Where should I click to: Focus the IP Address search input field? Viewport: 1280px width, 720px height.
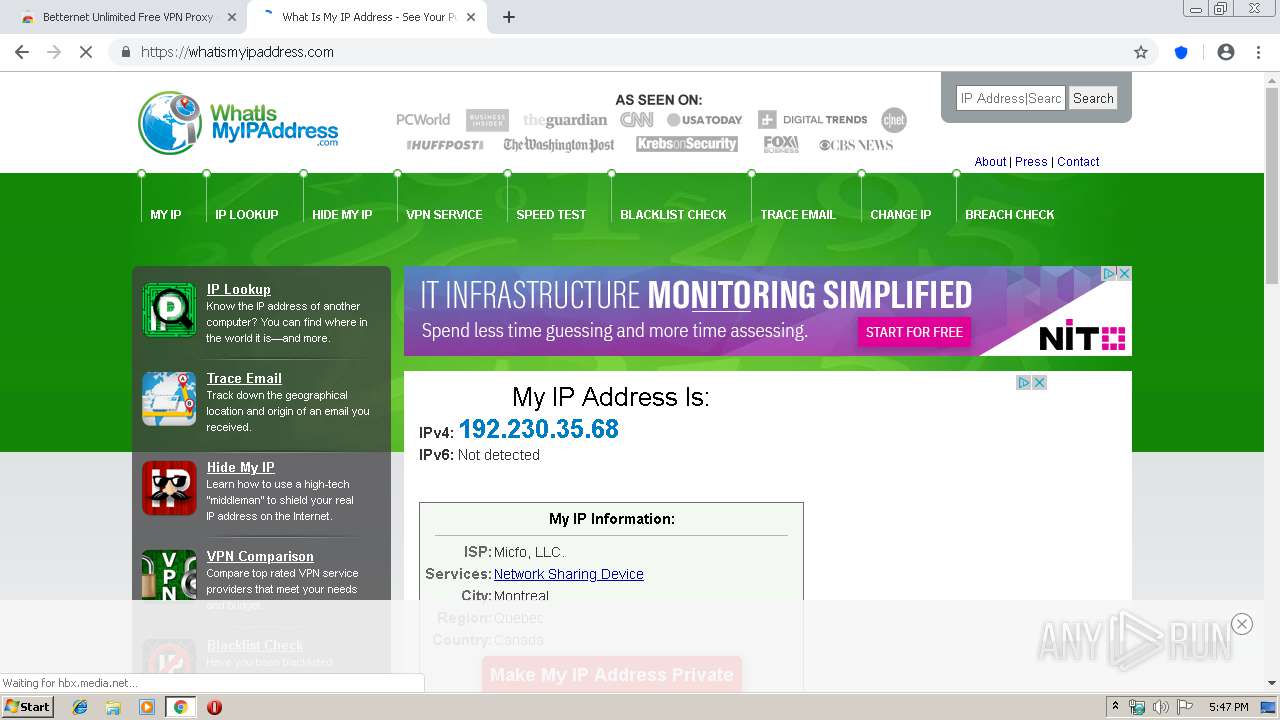(x=1011, y=98)
